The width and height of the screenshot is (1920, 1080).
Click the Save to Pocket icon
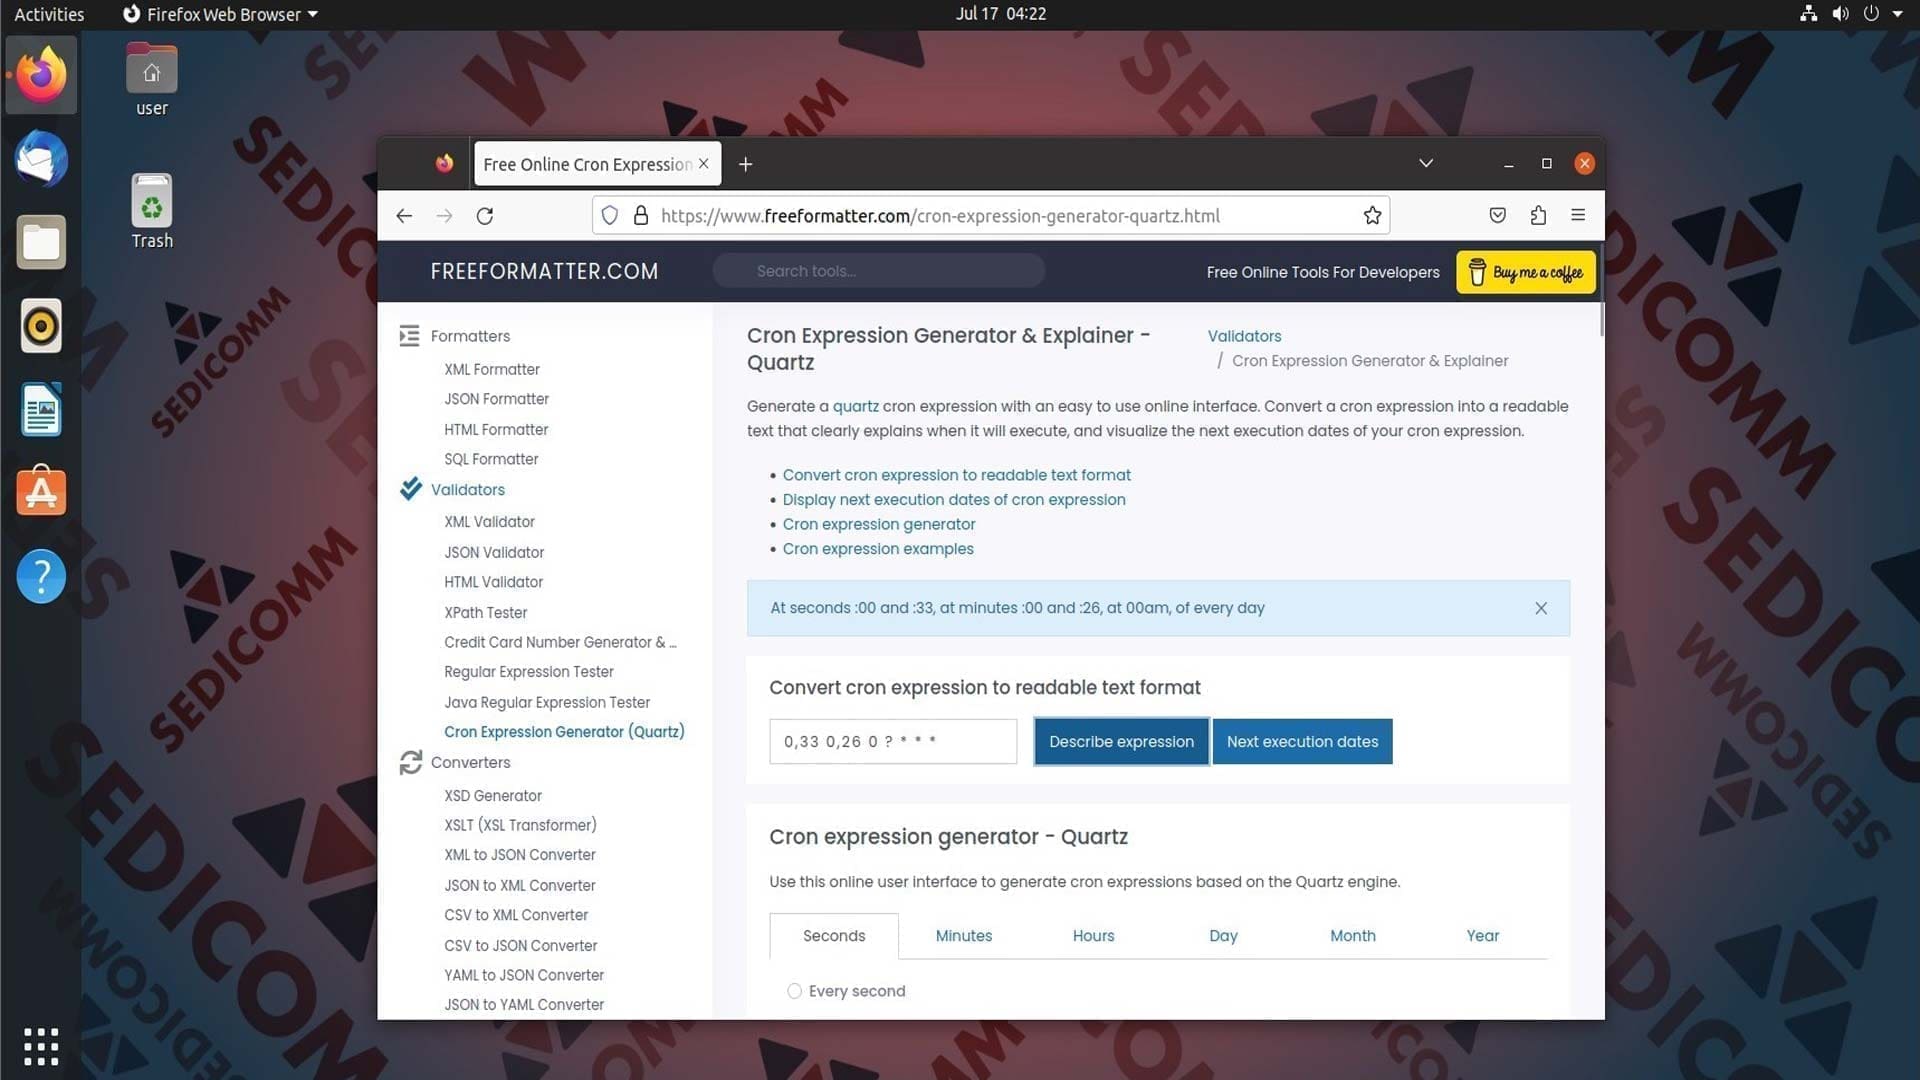1497,216
